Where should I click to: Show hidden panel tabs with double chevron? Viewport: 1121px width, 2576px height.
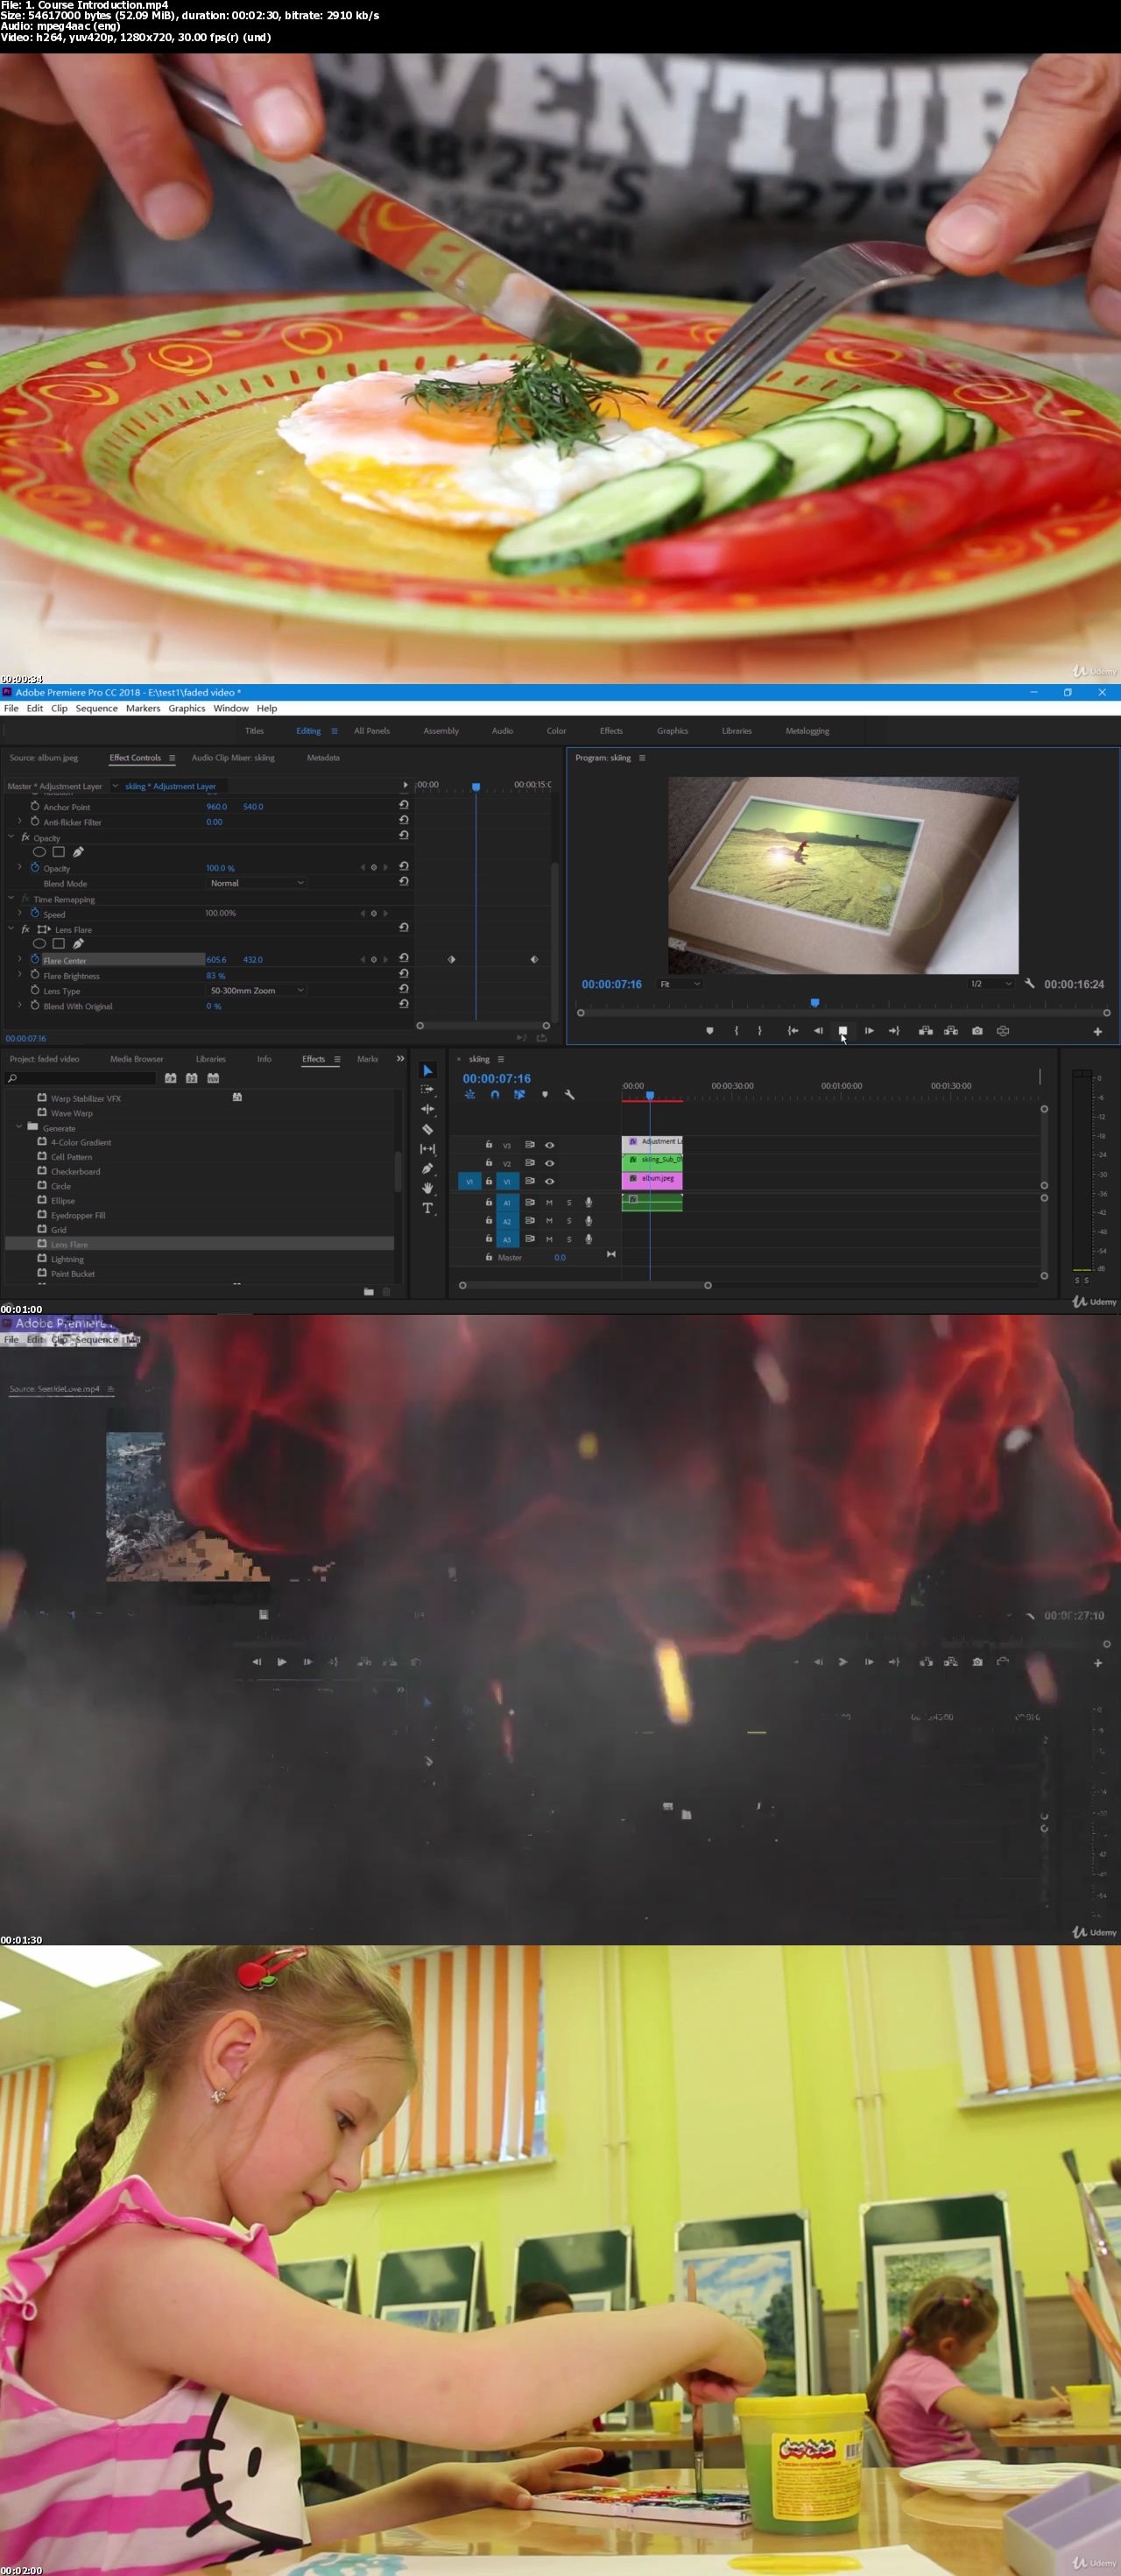[401, 1058]
